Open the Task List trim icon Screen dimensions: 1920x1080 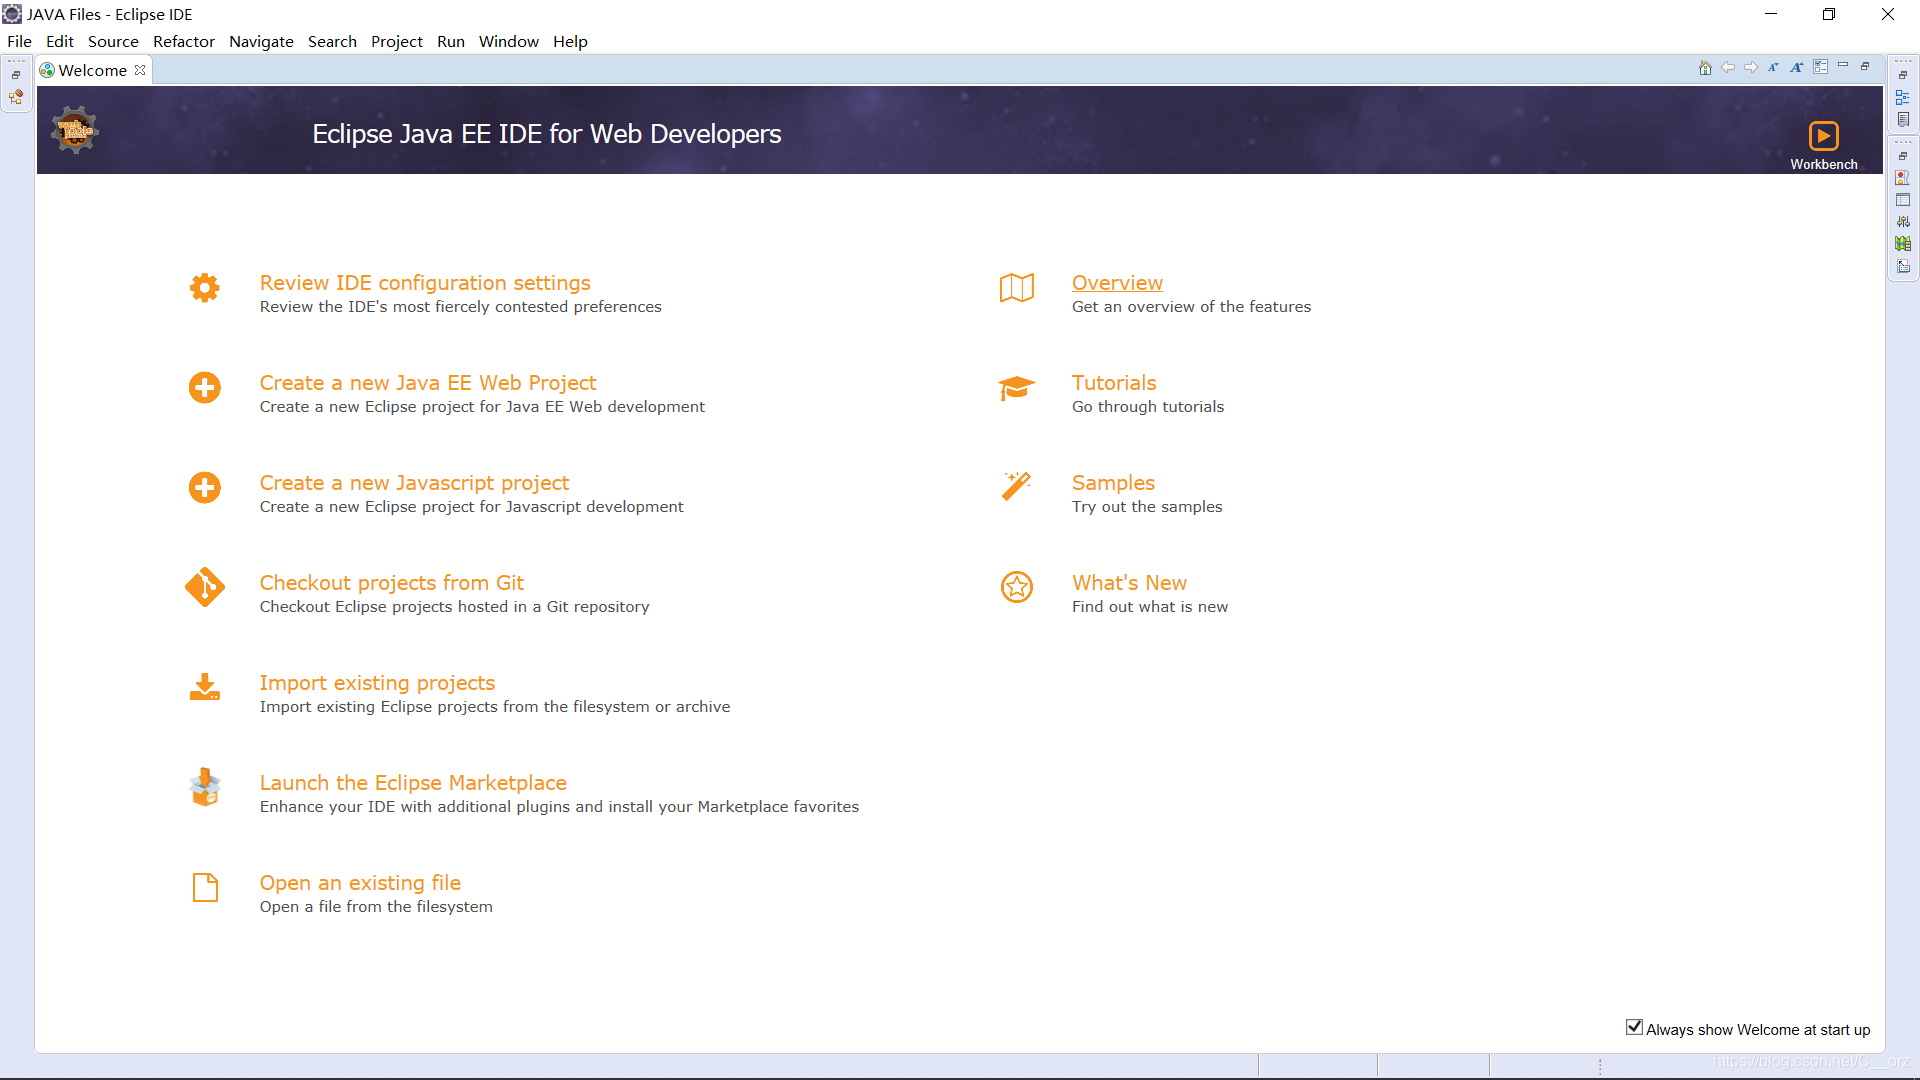1903,119
